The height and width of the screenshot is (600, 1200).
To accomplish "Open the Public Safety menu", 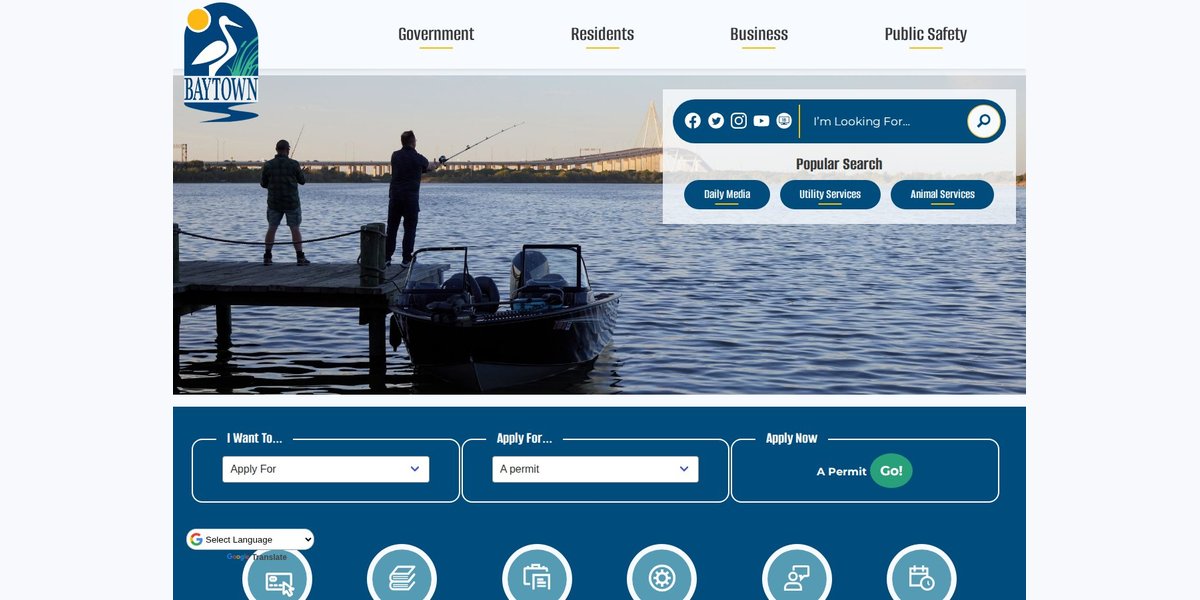I will (926, 34).
